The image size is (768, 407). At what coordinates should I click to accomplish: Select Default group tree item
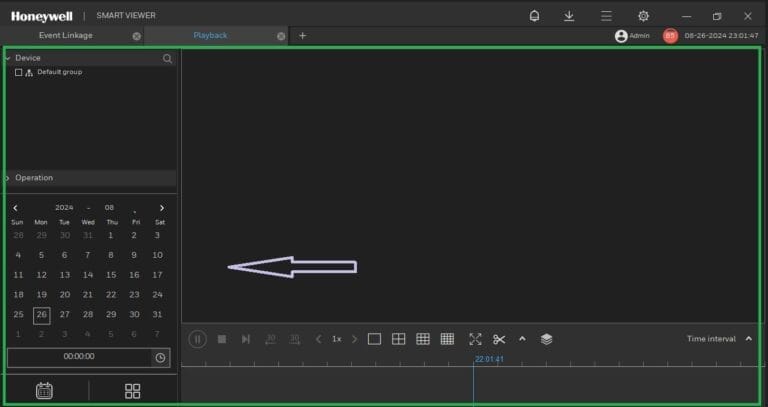(x=60, y=72)
